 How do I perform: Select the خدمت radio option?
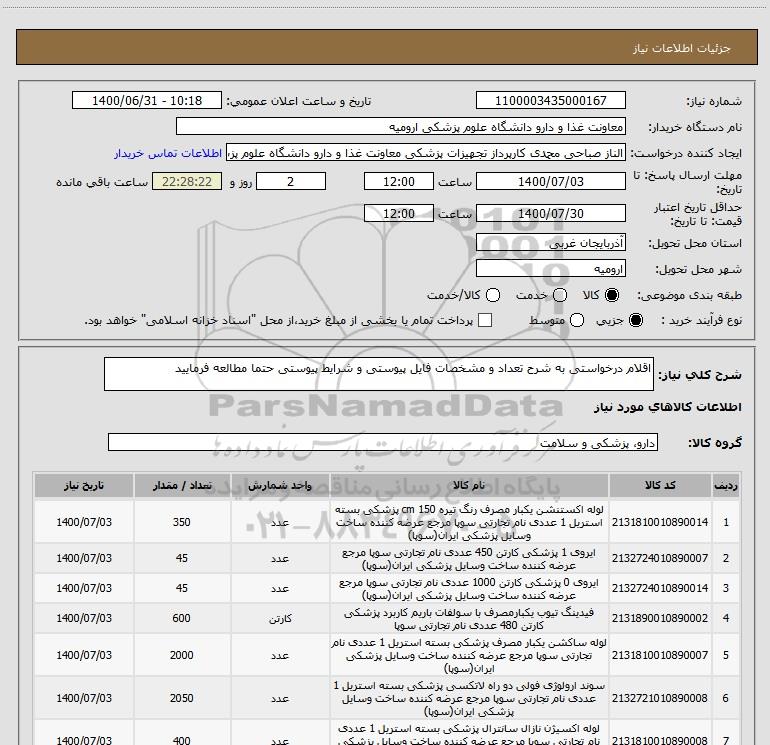(x=560, y=296)
